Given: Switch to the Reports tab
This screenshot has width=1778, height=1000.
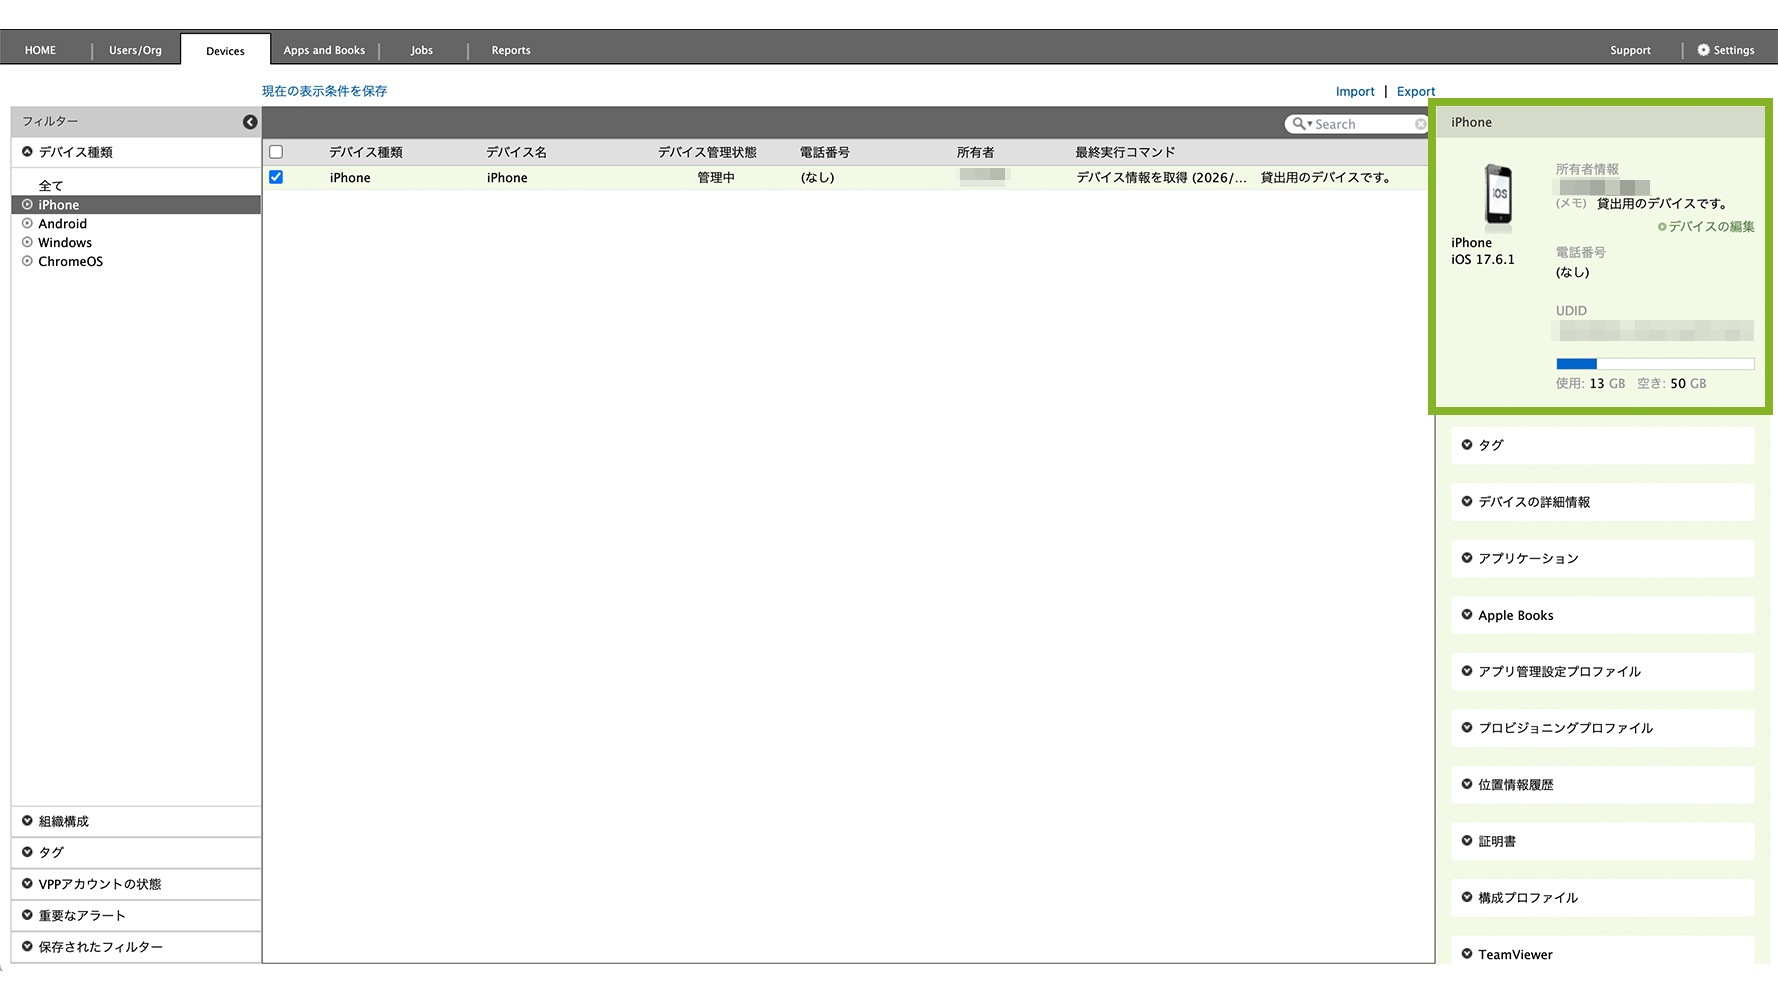Looking at the screenshot, I should pos(510,50).
